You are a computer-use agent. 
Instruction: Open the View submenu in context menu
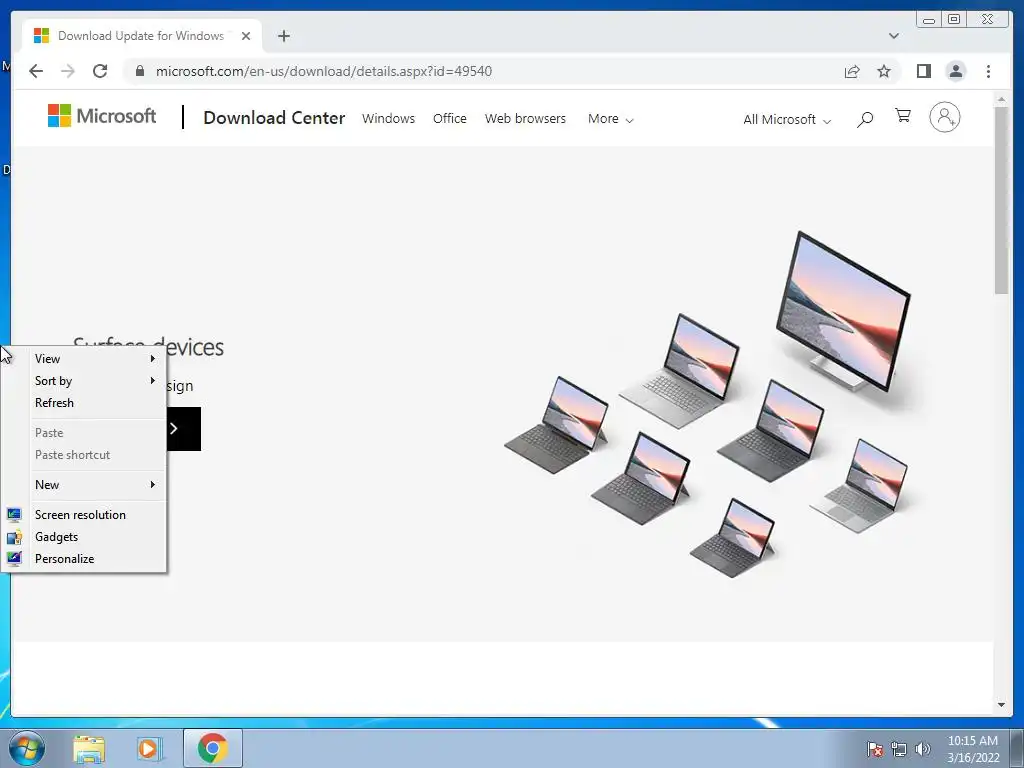click(84, 359)
